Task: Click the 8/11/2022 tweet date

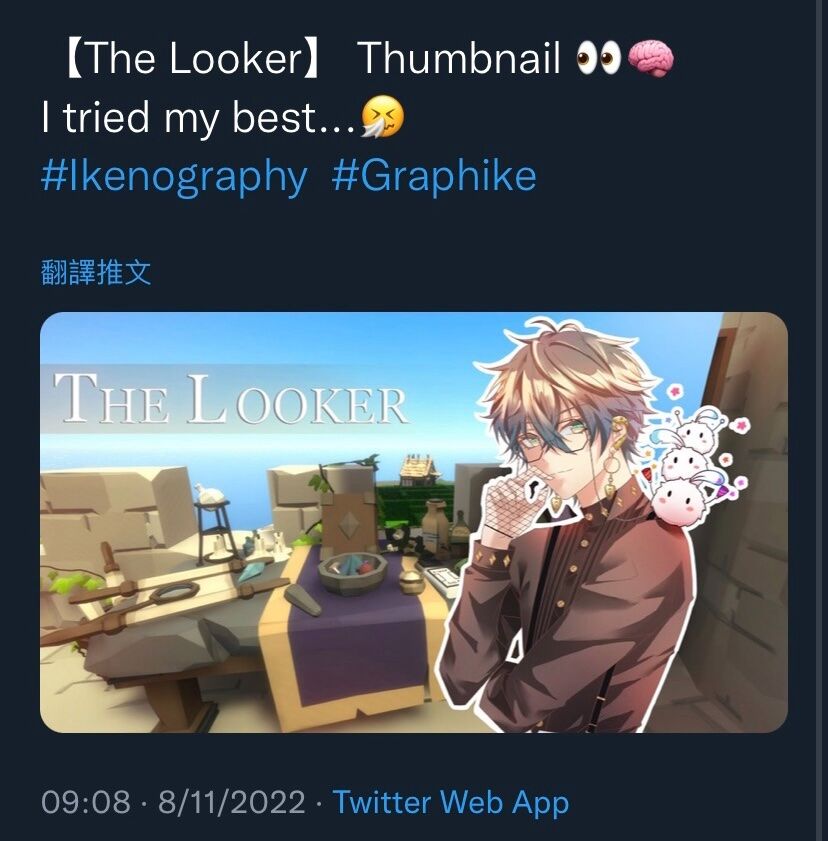Action: [x=231, y=802]
